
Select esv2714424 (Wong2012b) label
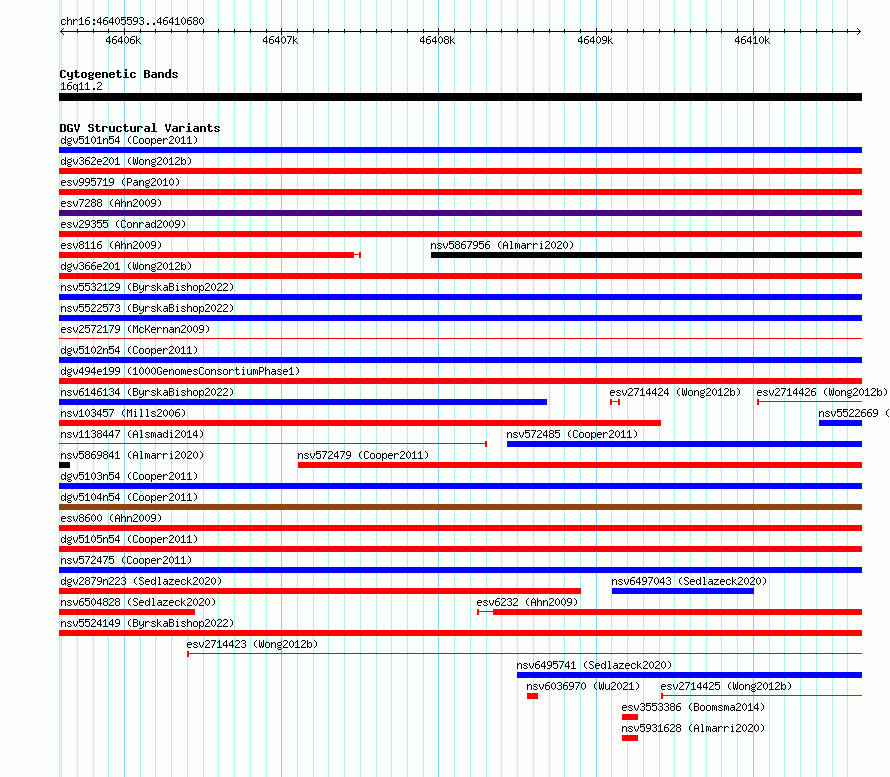coord(675,392)
